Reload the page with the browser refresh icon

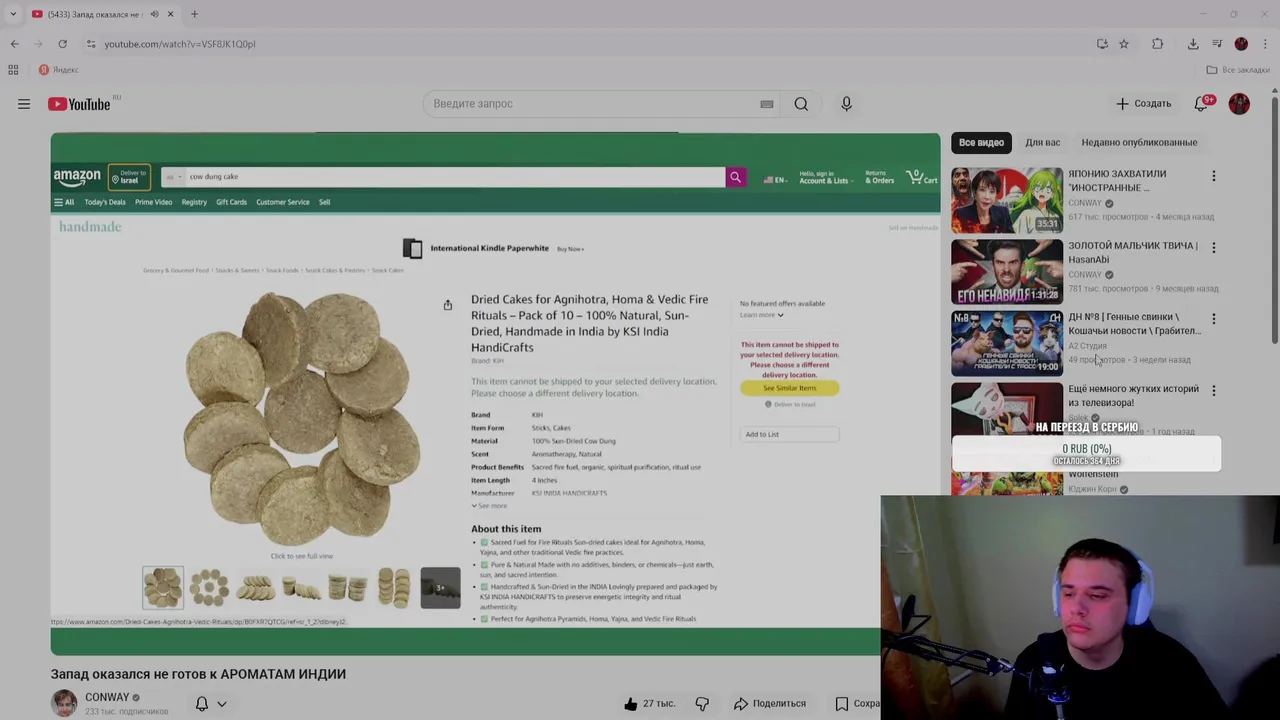[62, 44]
